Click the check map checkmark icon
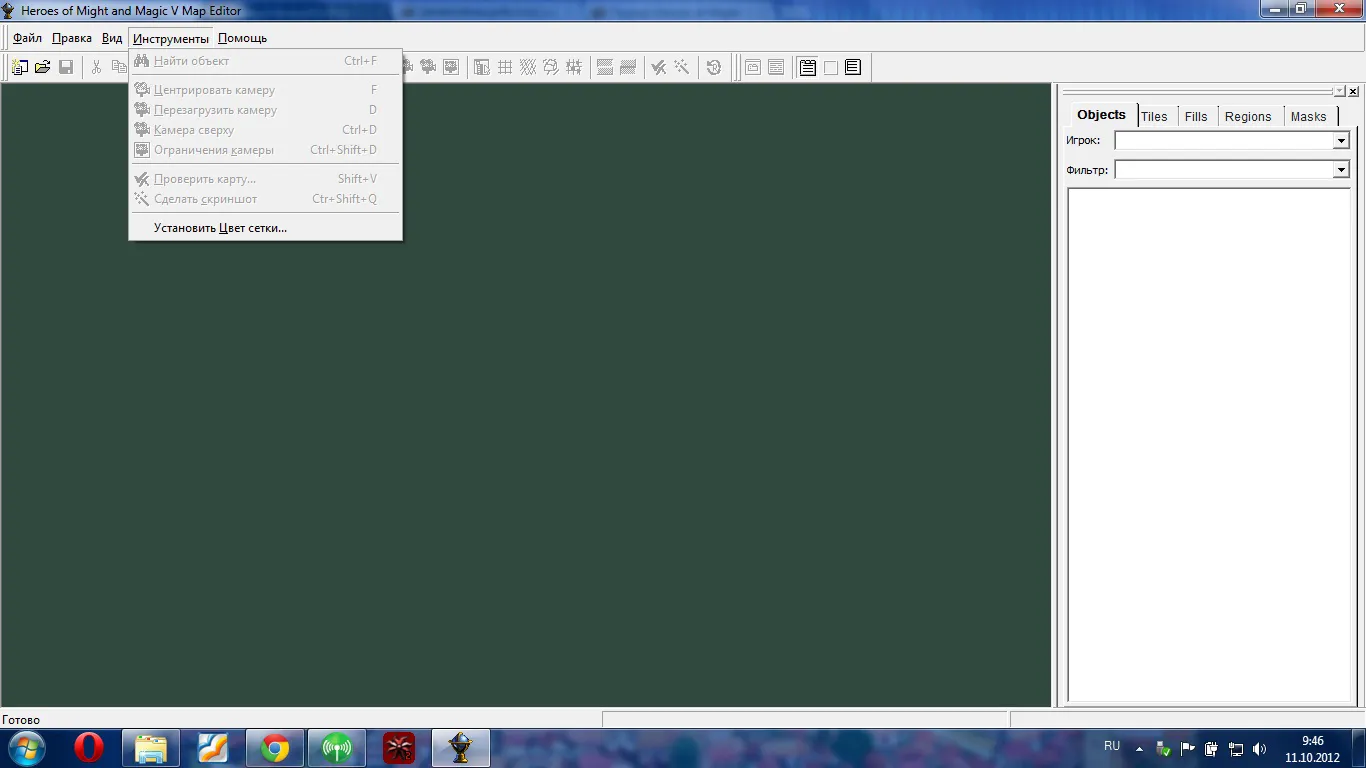Image resolution: width=1366 pixels, height=768 pixels. [x=659, y=67]
